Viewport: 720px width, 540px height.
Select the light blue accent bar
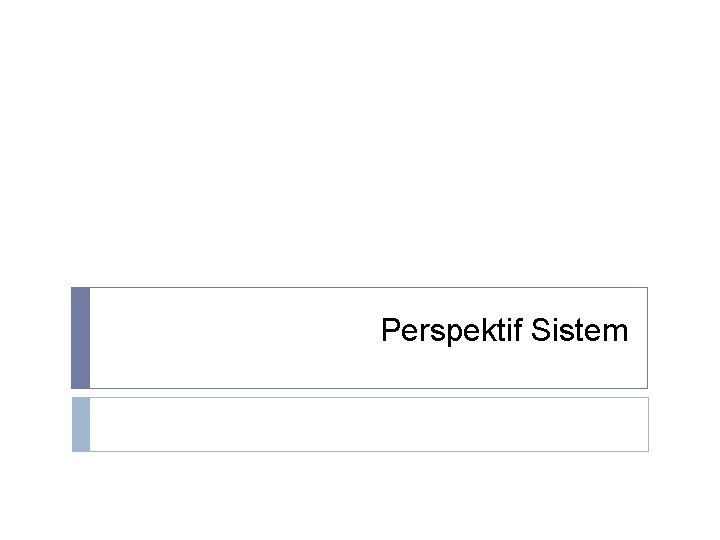point(81,424)
